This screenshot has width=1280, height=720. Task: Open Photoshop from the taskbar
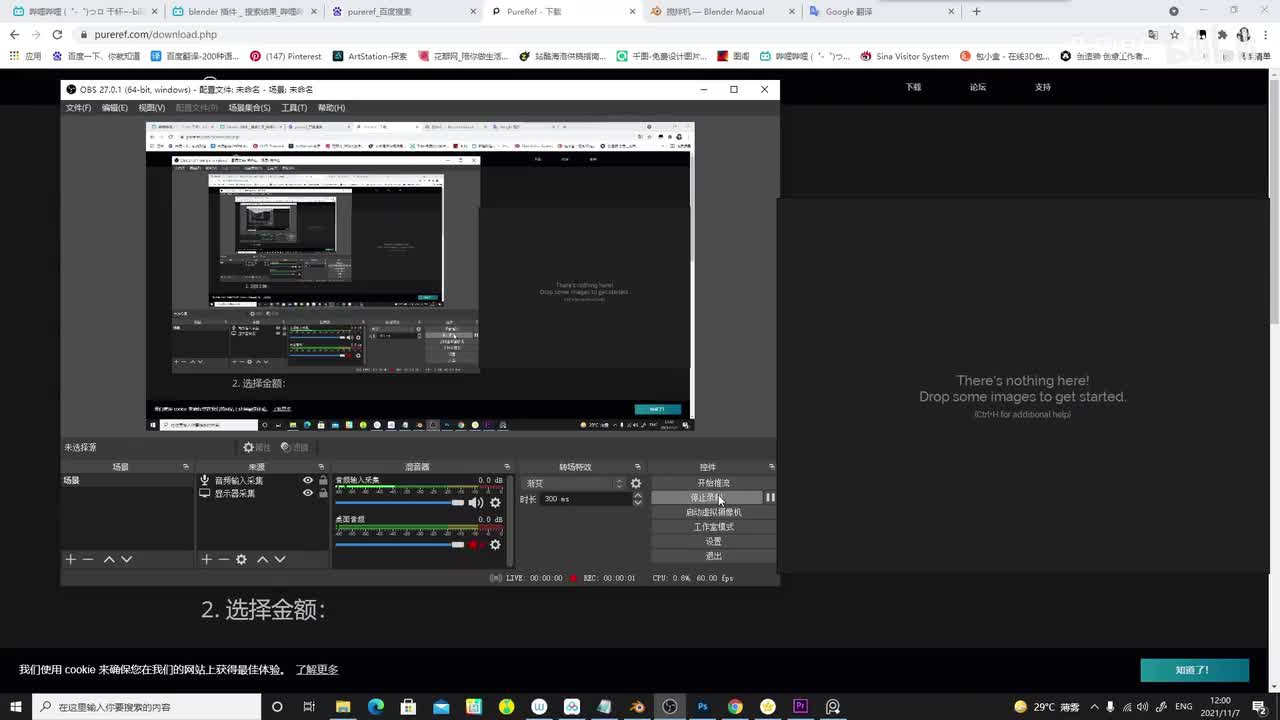coord(703,707)
